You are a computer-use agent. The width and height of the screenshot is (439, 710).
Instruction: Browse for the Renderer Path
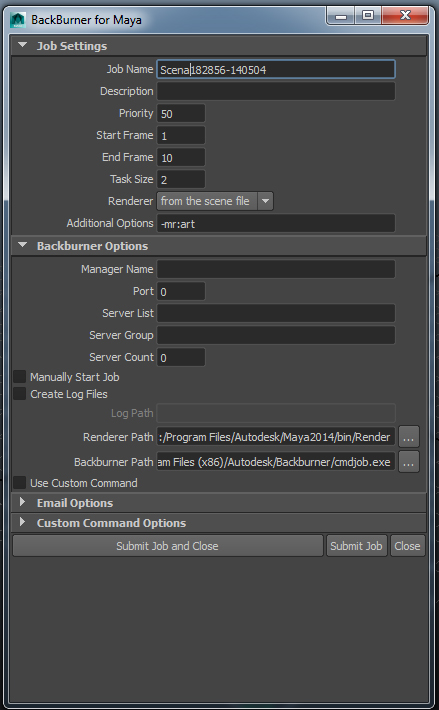click(x=409, y=437)
